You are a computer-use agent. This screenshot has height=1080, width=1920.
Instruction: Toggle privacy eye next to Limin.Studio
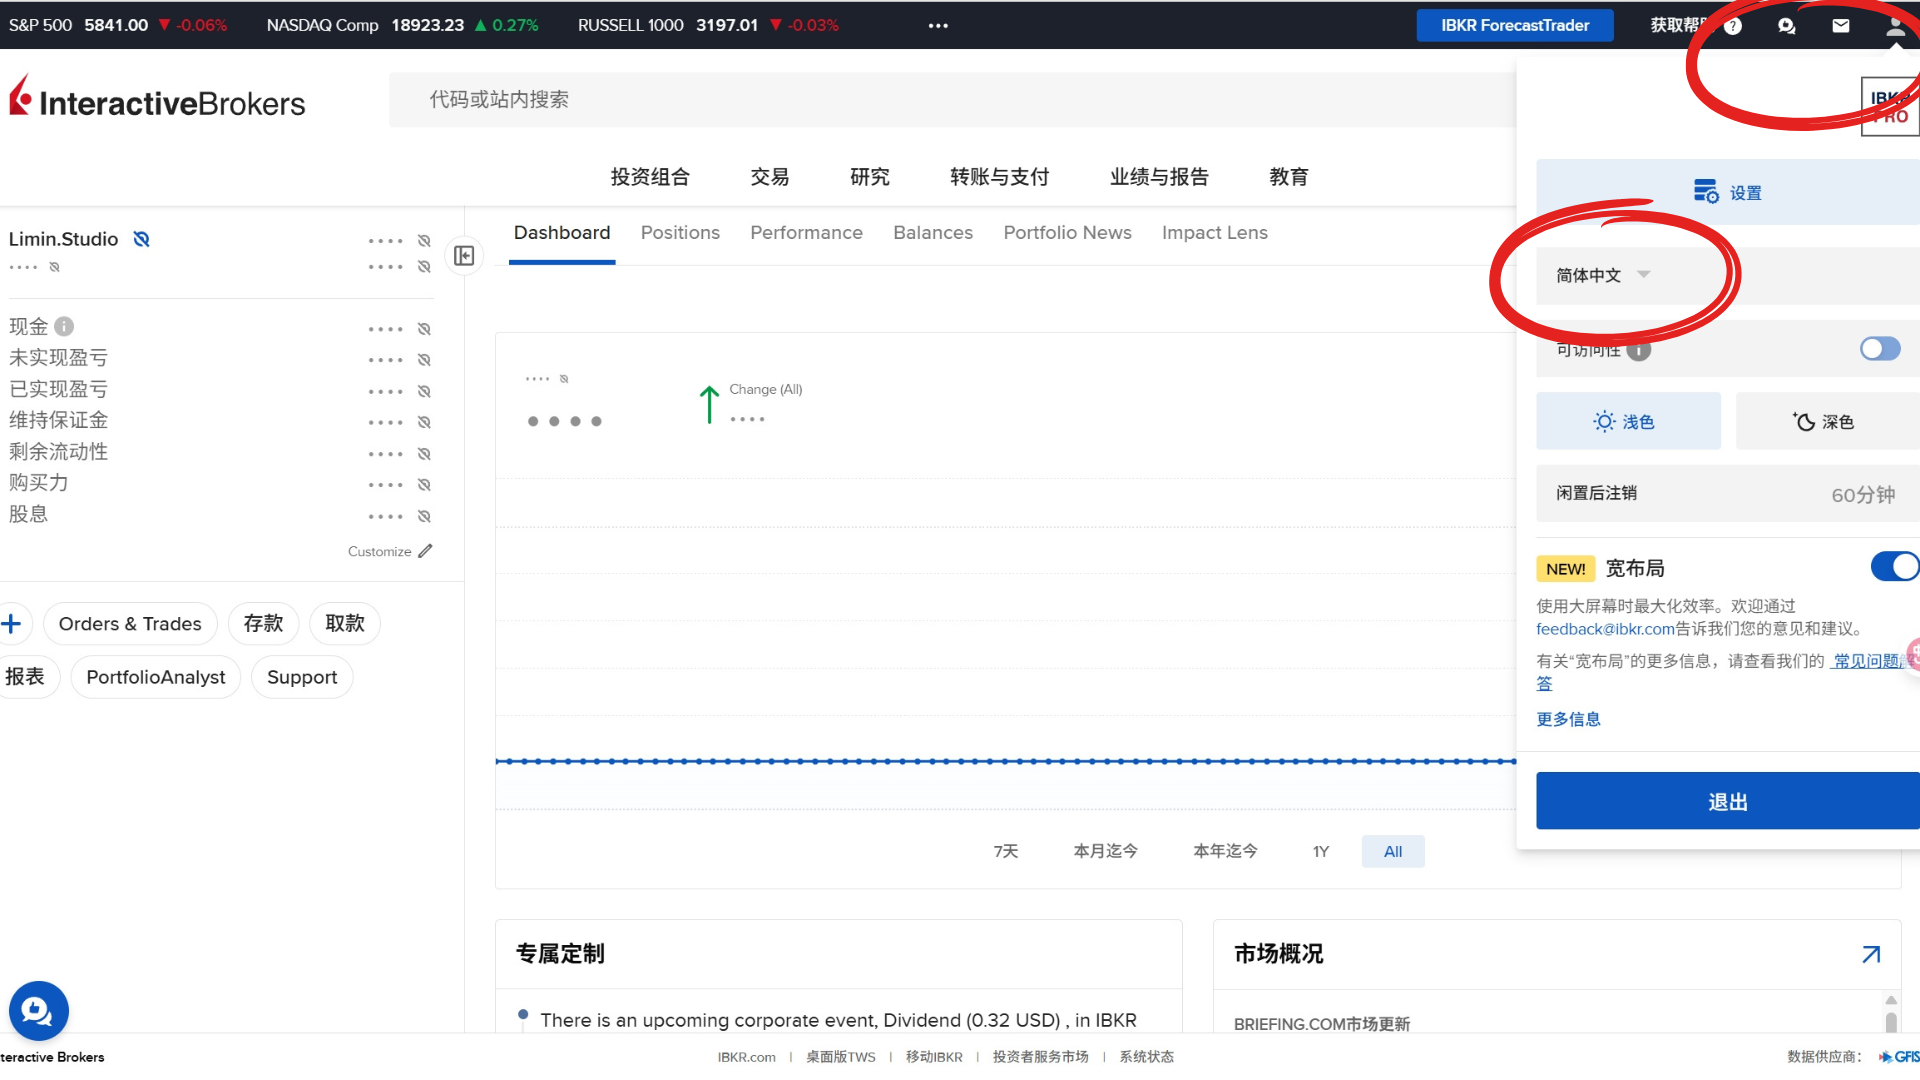pyautogui.click(x=142, y=239)
